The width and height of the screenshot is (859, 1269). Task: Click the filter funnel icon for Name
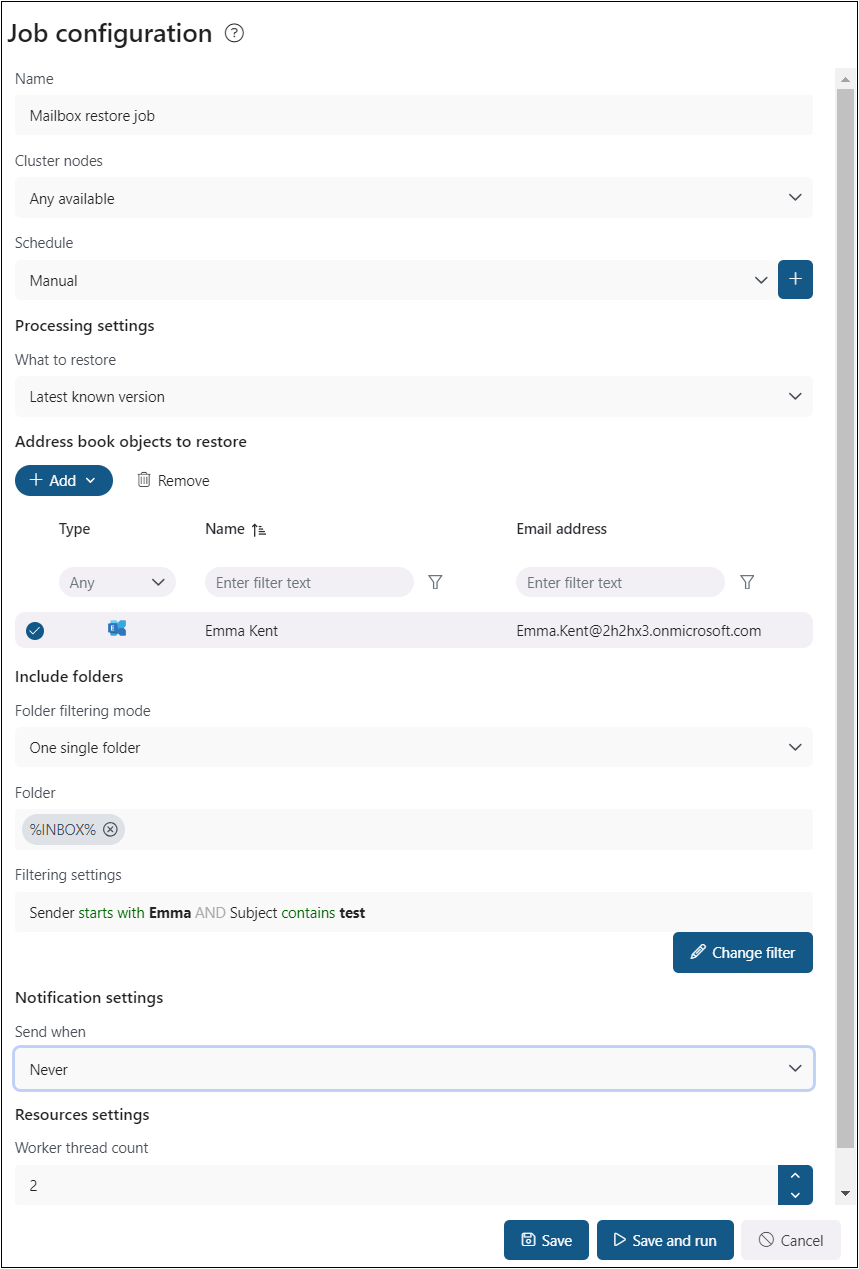(435, 582)
